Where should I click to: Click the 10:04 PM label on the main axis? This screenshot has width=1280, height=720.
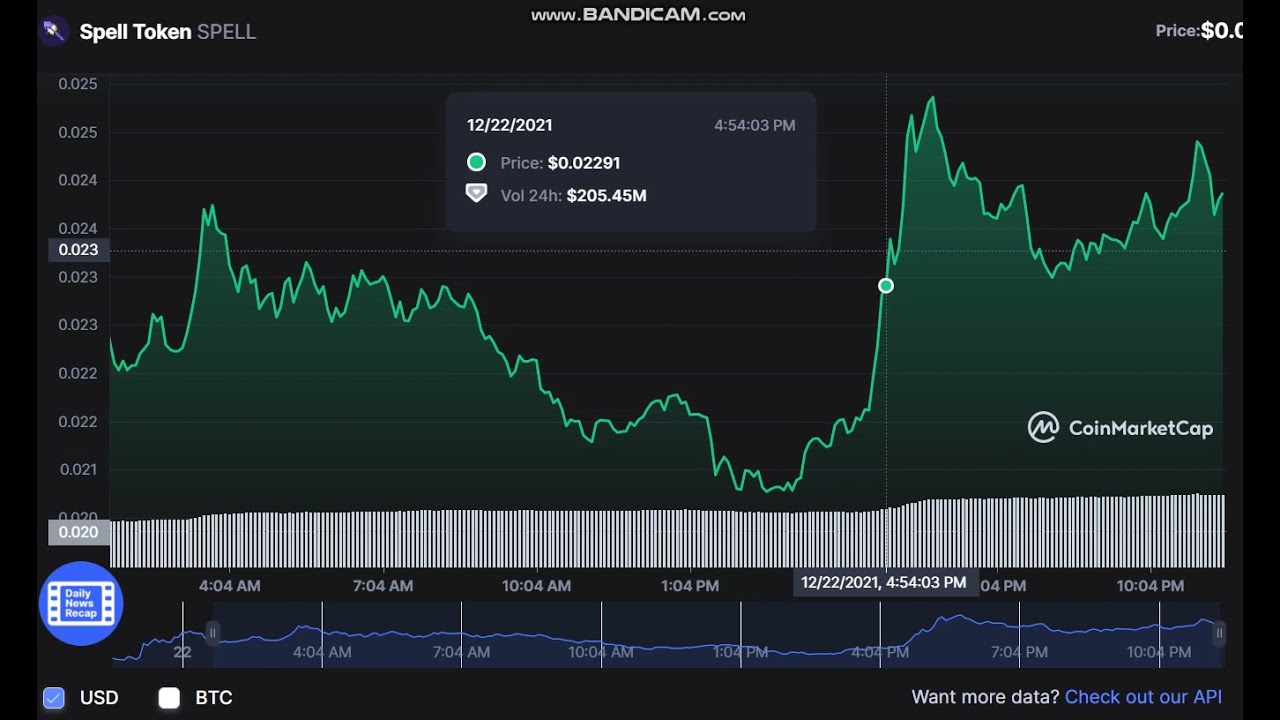[1150, 586]
